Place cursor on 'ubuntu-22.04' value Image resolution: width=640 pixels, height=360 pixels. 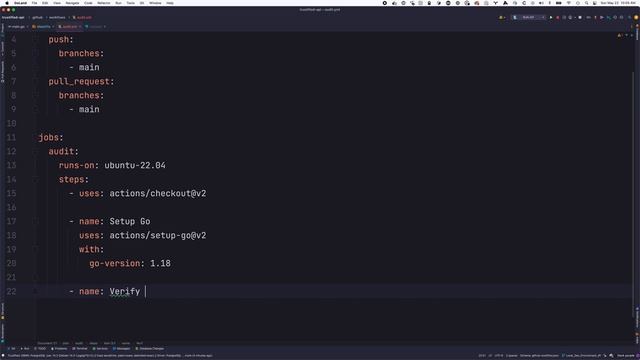135,165
